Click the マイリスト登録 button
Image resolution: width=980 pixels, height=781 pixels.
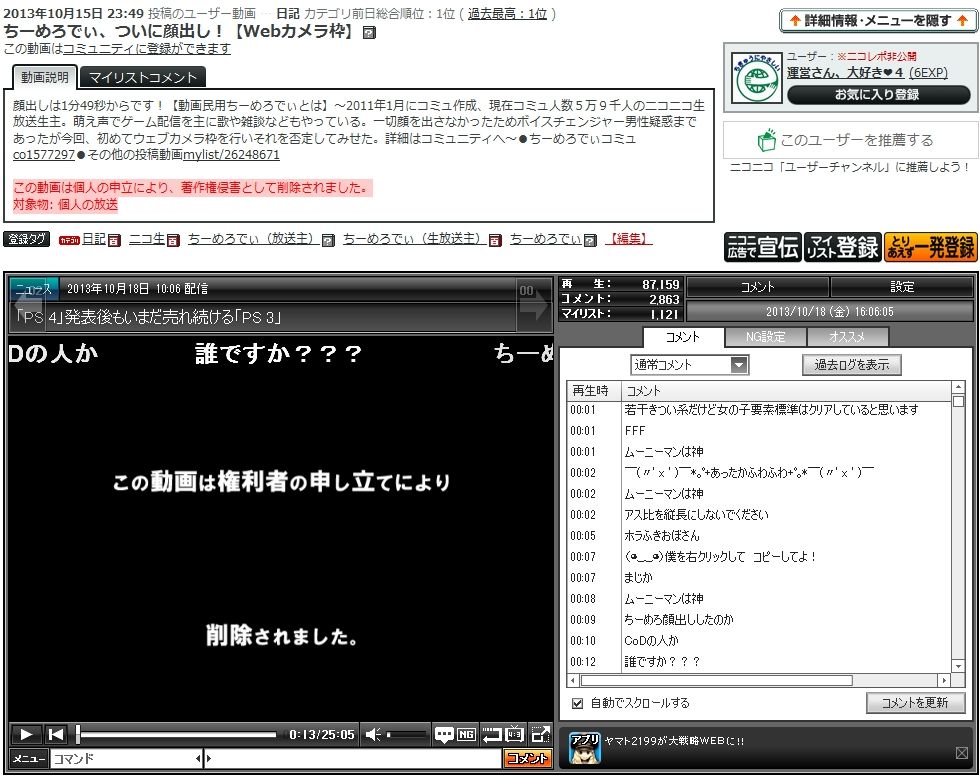click(x=842, y=247)
